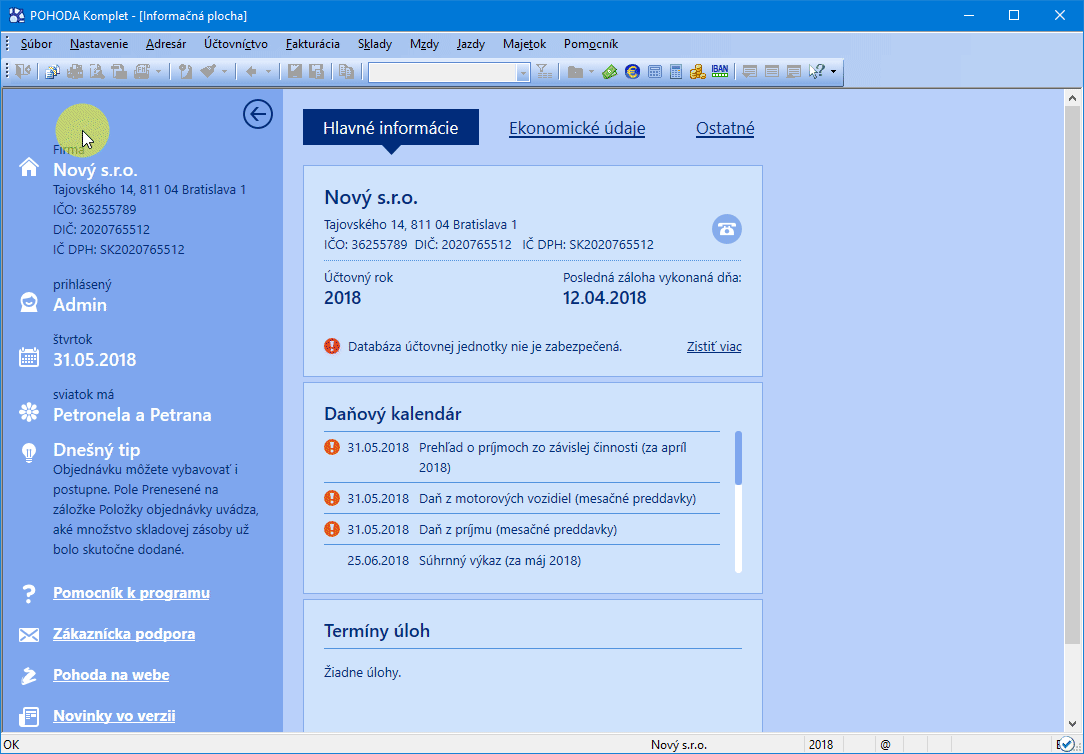Click the IBAN toolbar icon
Image resolution: width=1084 pixels, height=754 pixels.
pos(720,71)
